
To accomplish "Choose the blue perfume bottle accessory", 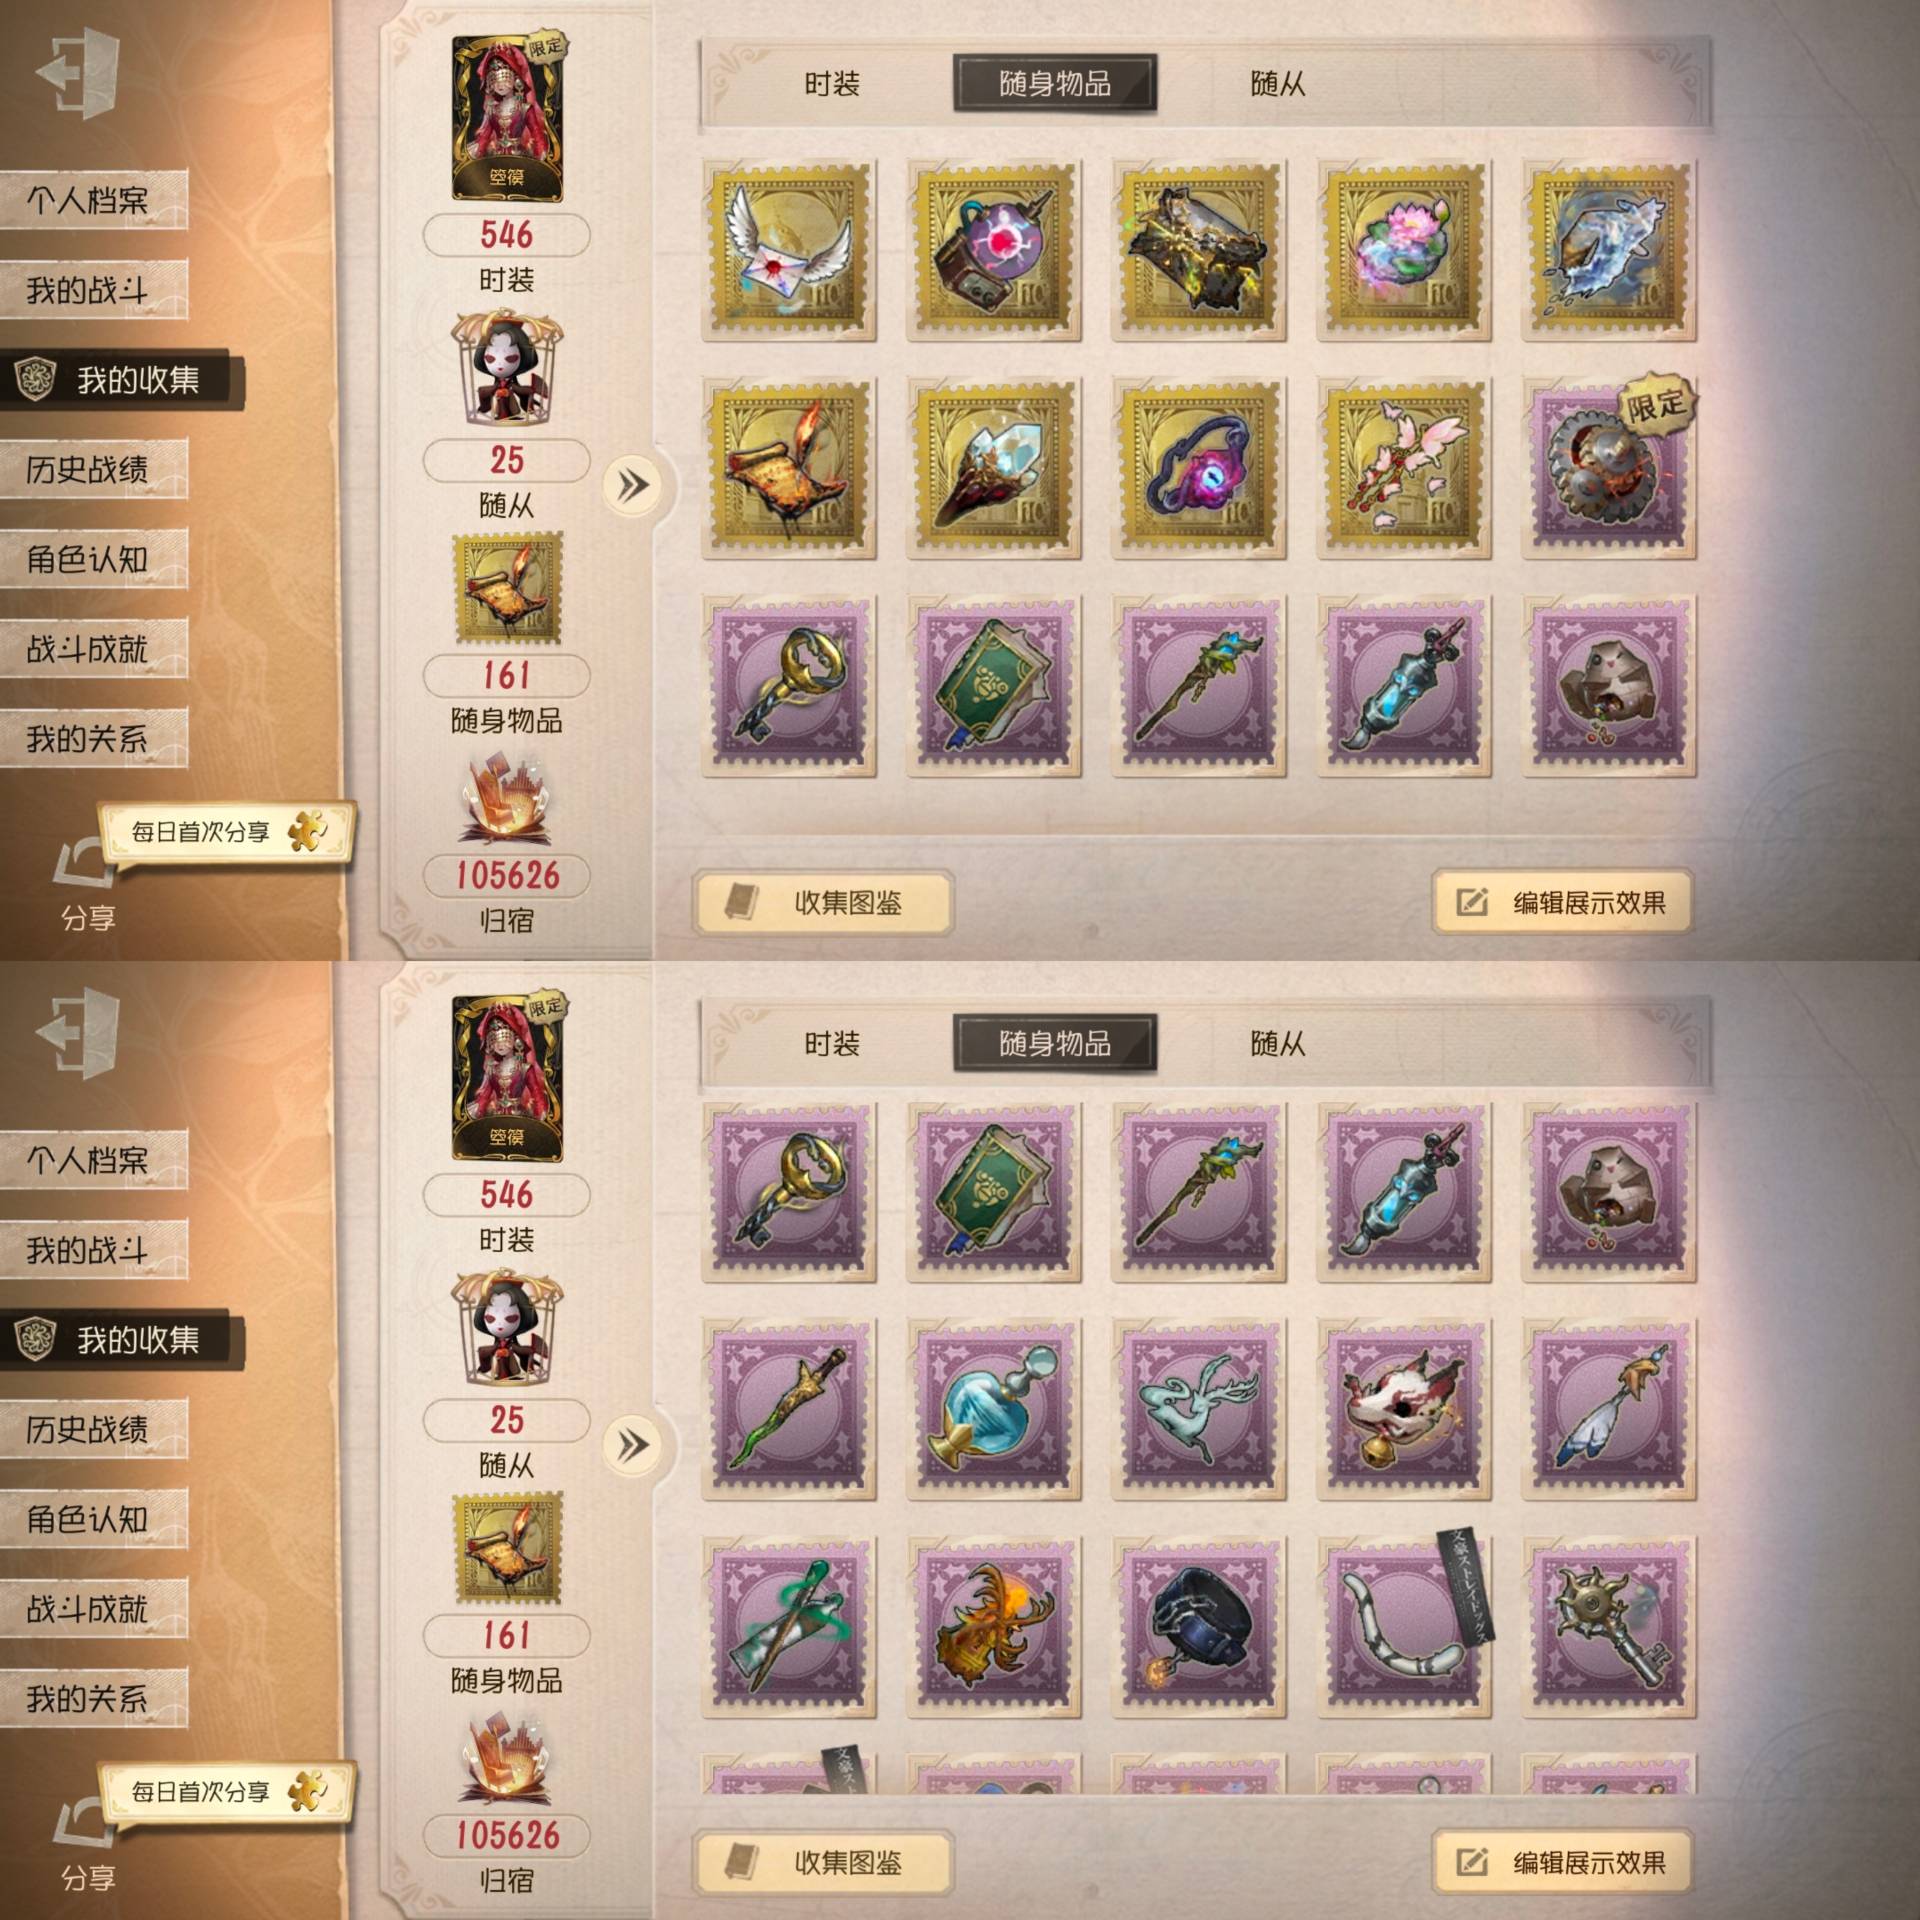I will (994, 1410).
